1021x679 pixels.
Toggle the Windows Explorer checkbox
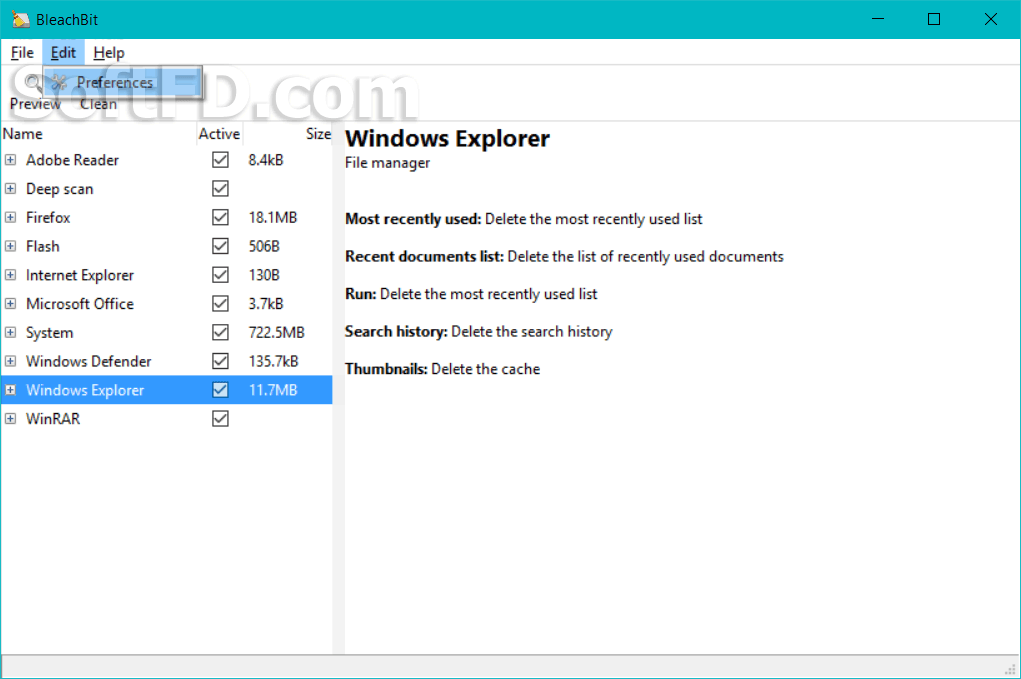(x=220, y=390)
